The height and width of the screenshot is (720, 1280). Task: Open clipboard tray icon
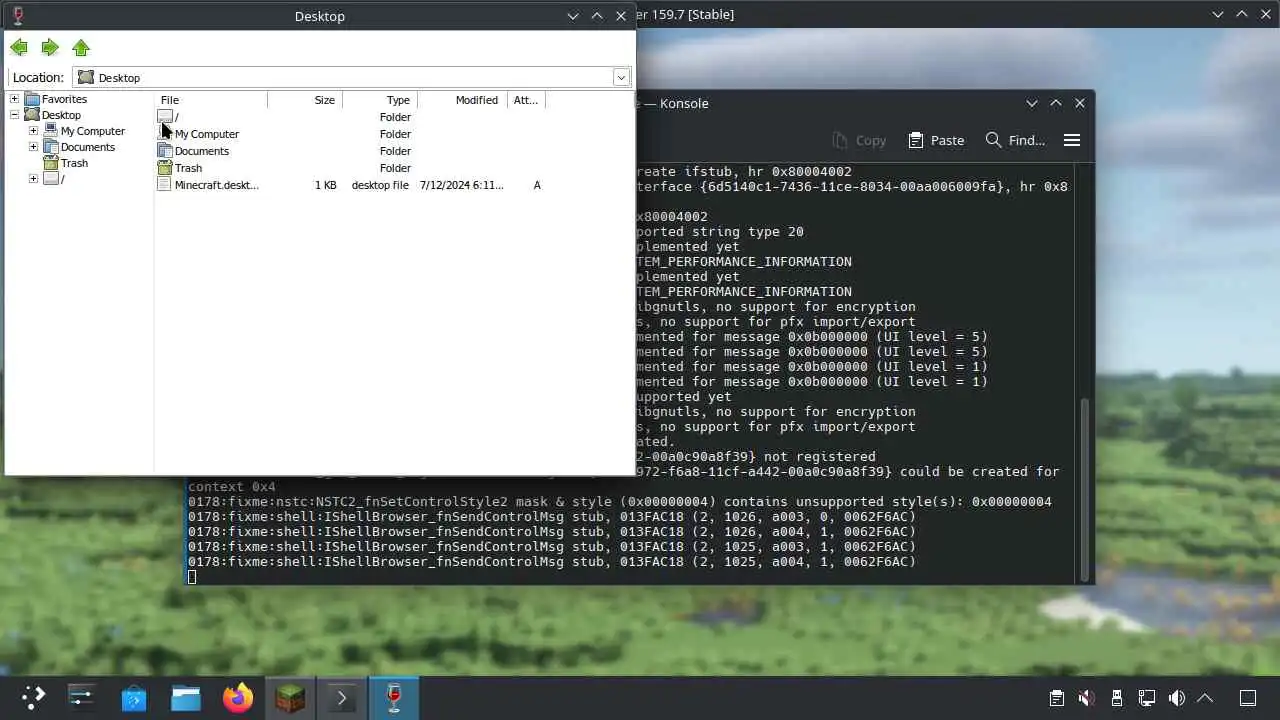(1057, 698)
